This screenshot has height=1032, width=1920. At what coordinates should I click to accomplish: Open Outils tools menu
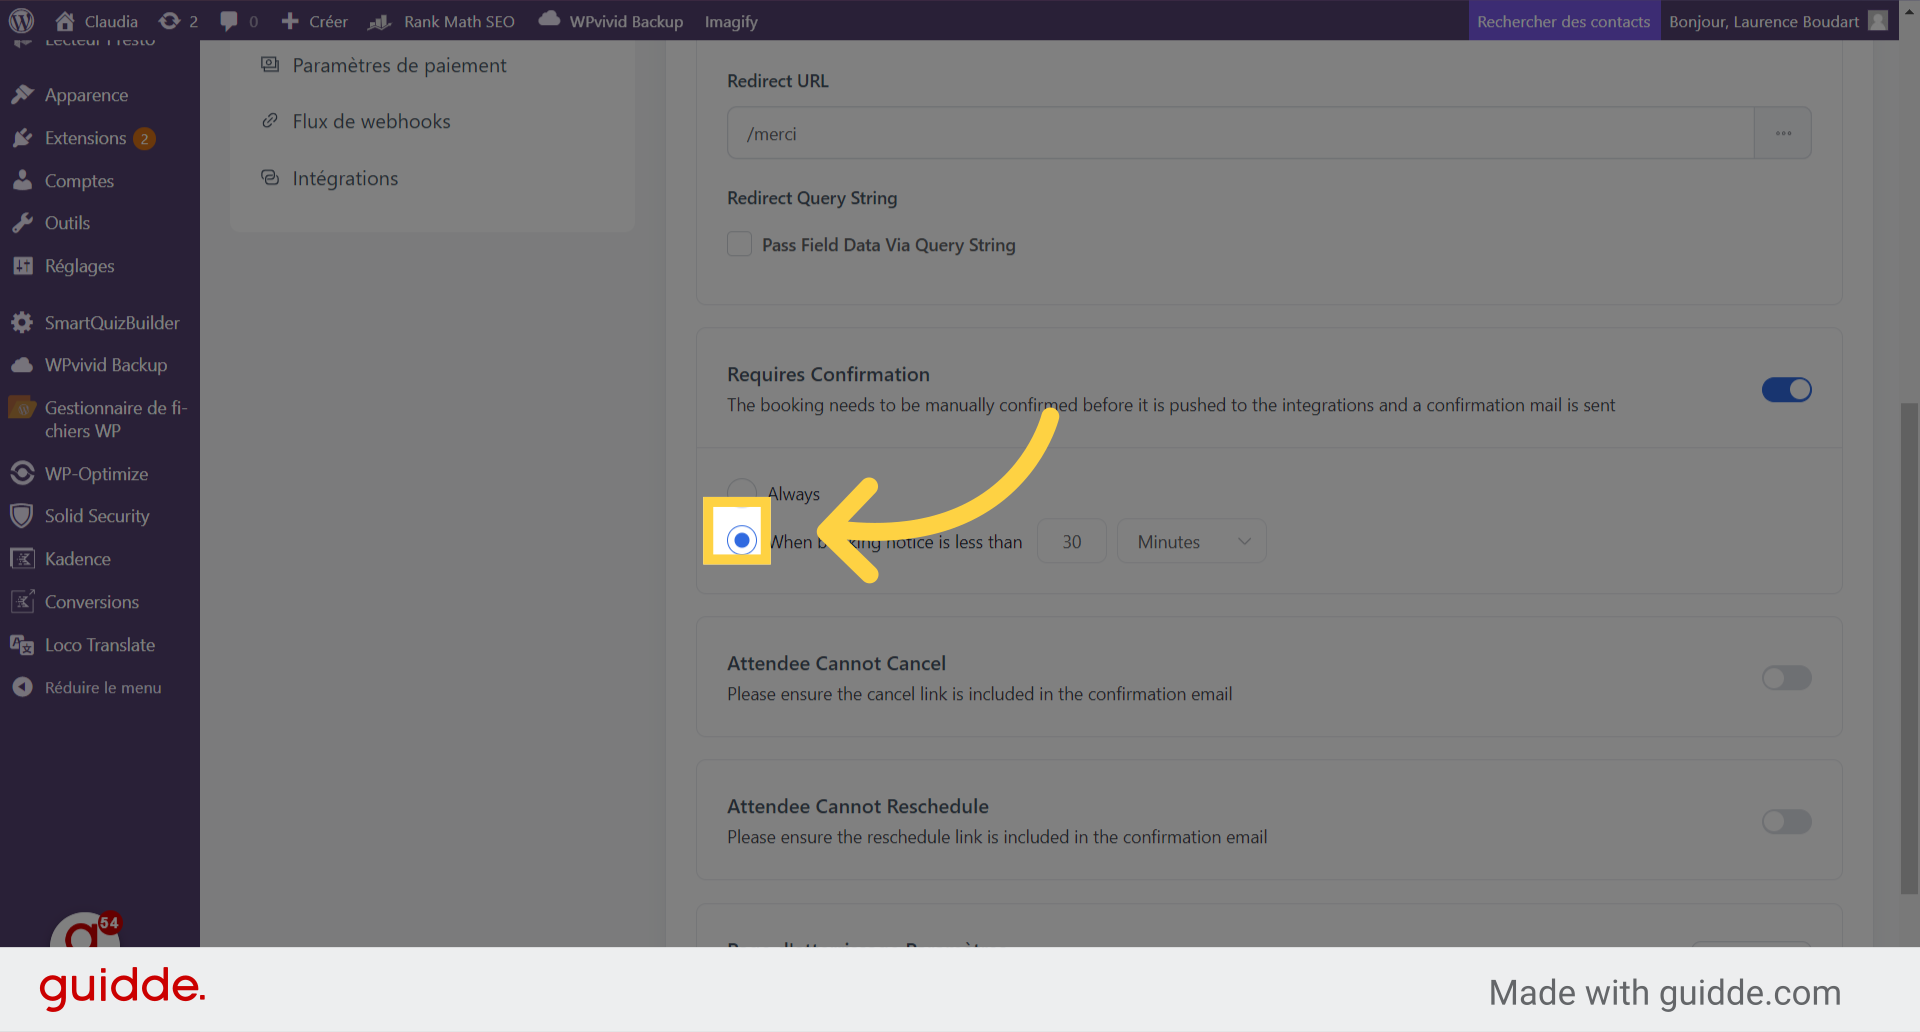click(67, 223)
